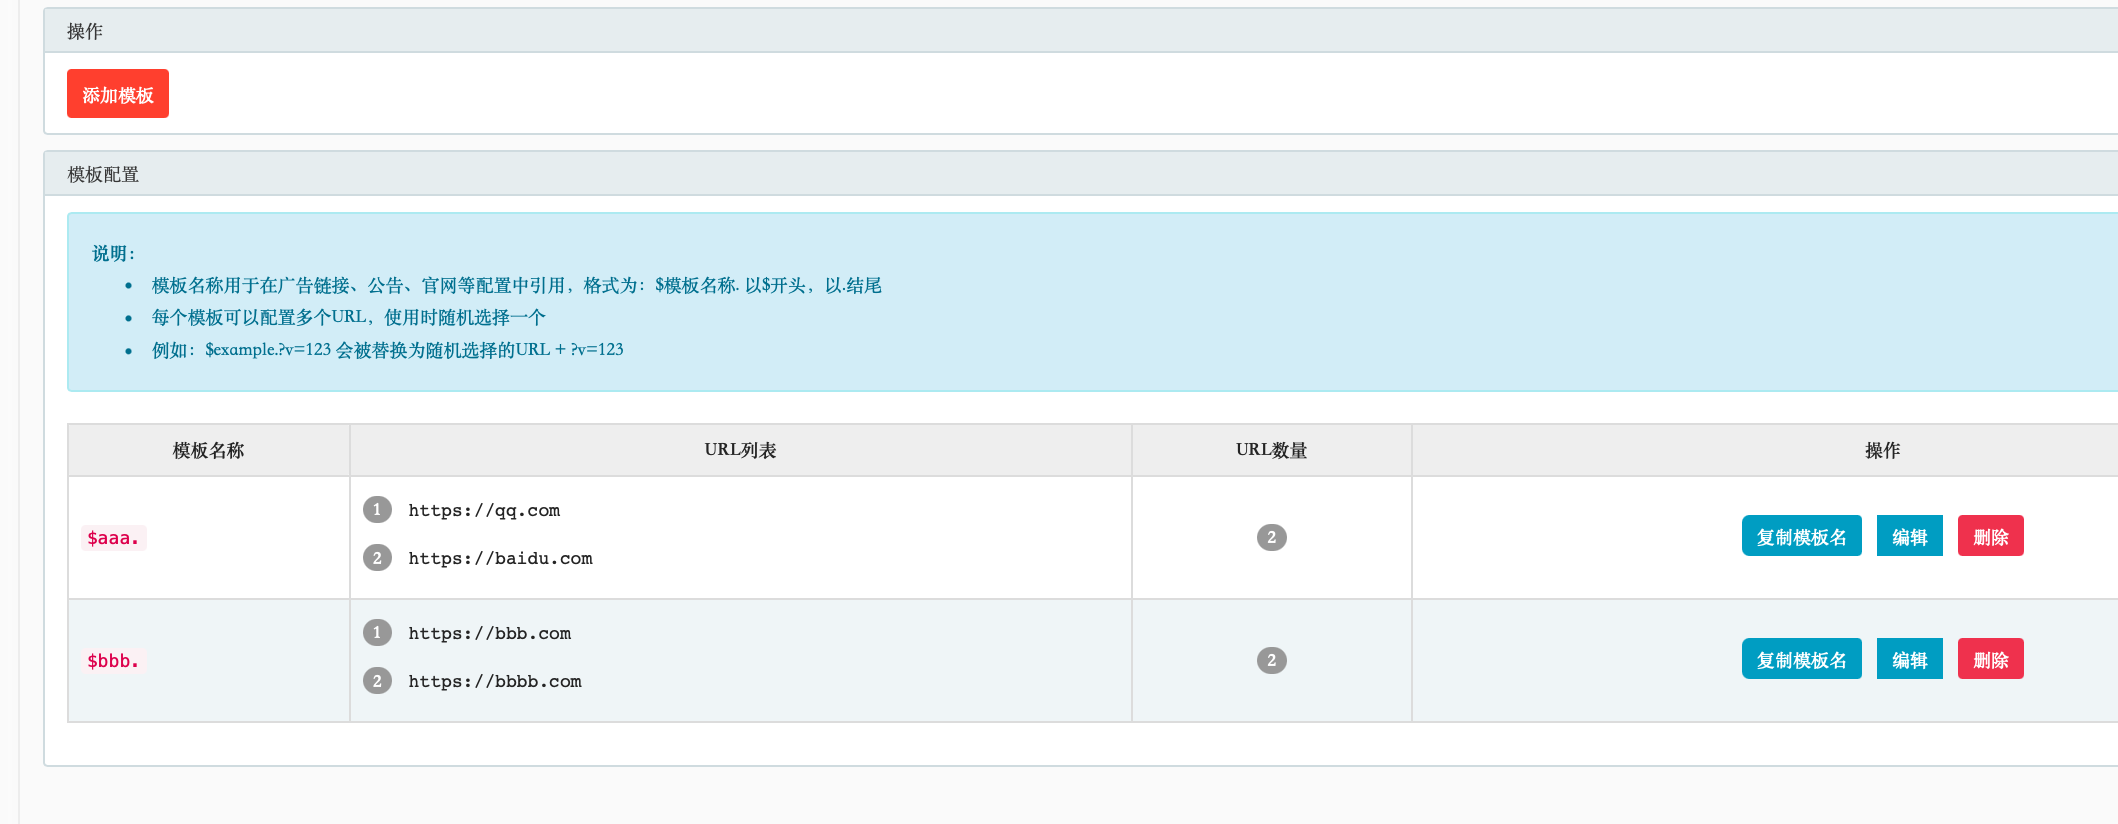Click the 模板名称 column header
Image resolution: width=2118 pixels, height=824 pixels.
[208, 450]
